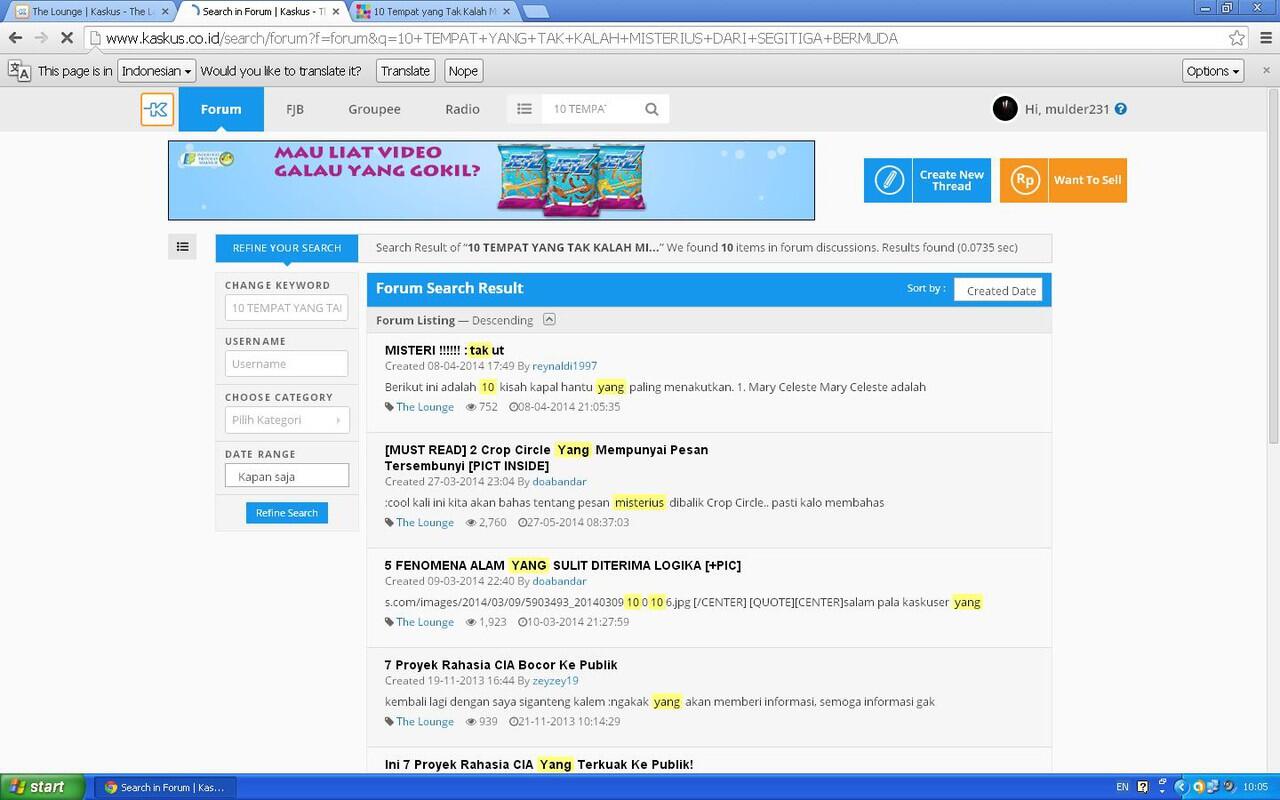
Task: Click the magnifier search icon in navbar
Action: pyautogui.click(x=652, y=109)
